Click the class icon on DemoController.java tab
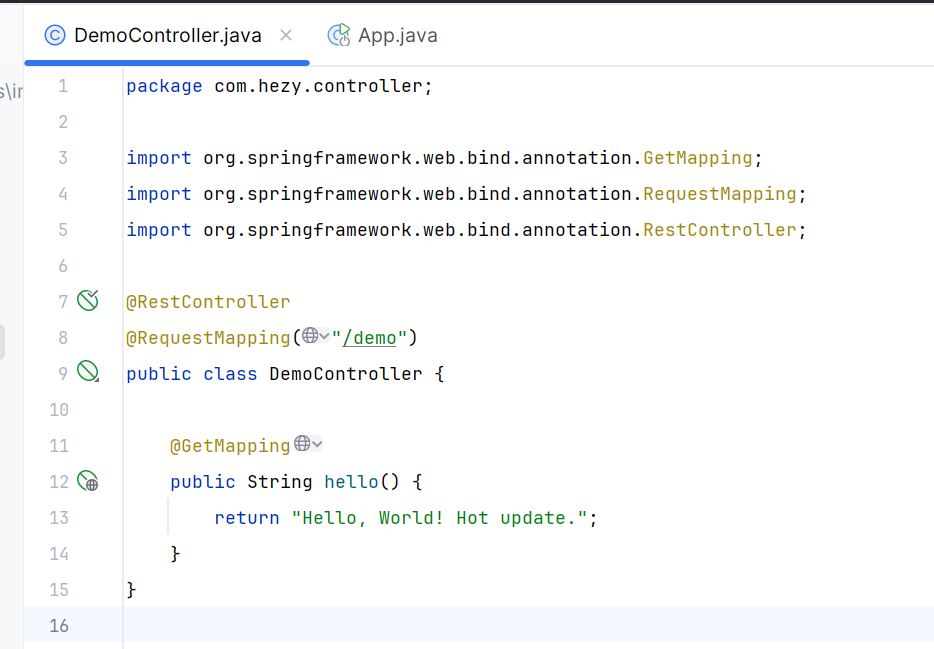 55,36
